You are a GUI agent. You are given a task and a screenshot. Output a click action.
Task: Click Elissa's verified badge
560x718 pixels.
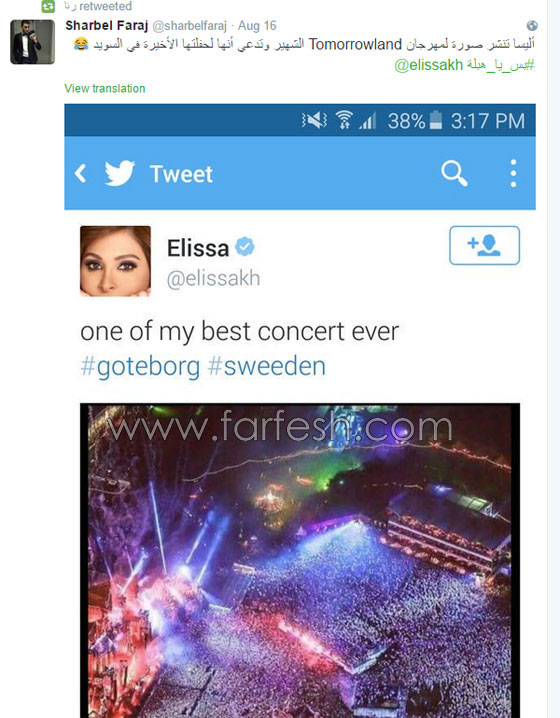(x=245, y=247)
